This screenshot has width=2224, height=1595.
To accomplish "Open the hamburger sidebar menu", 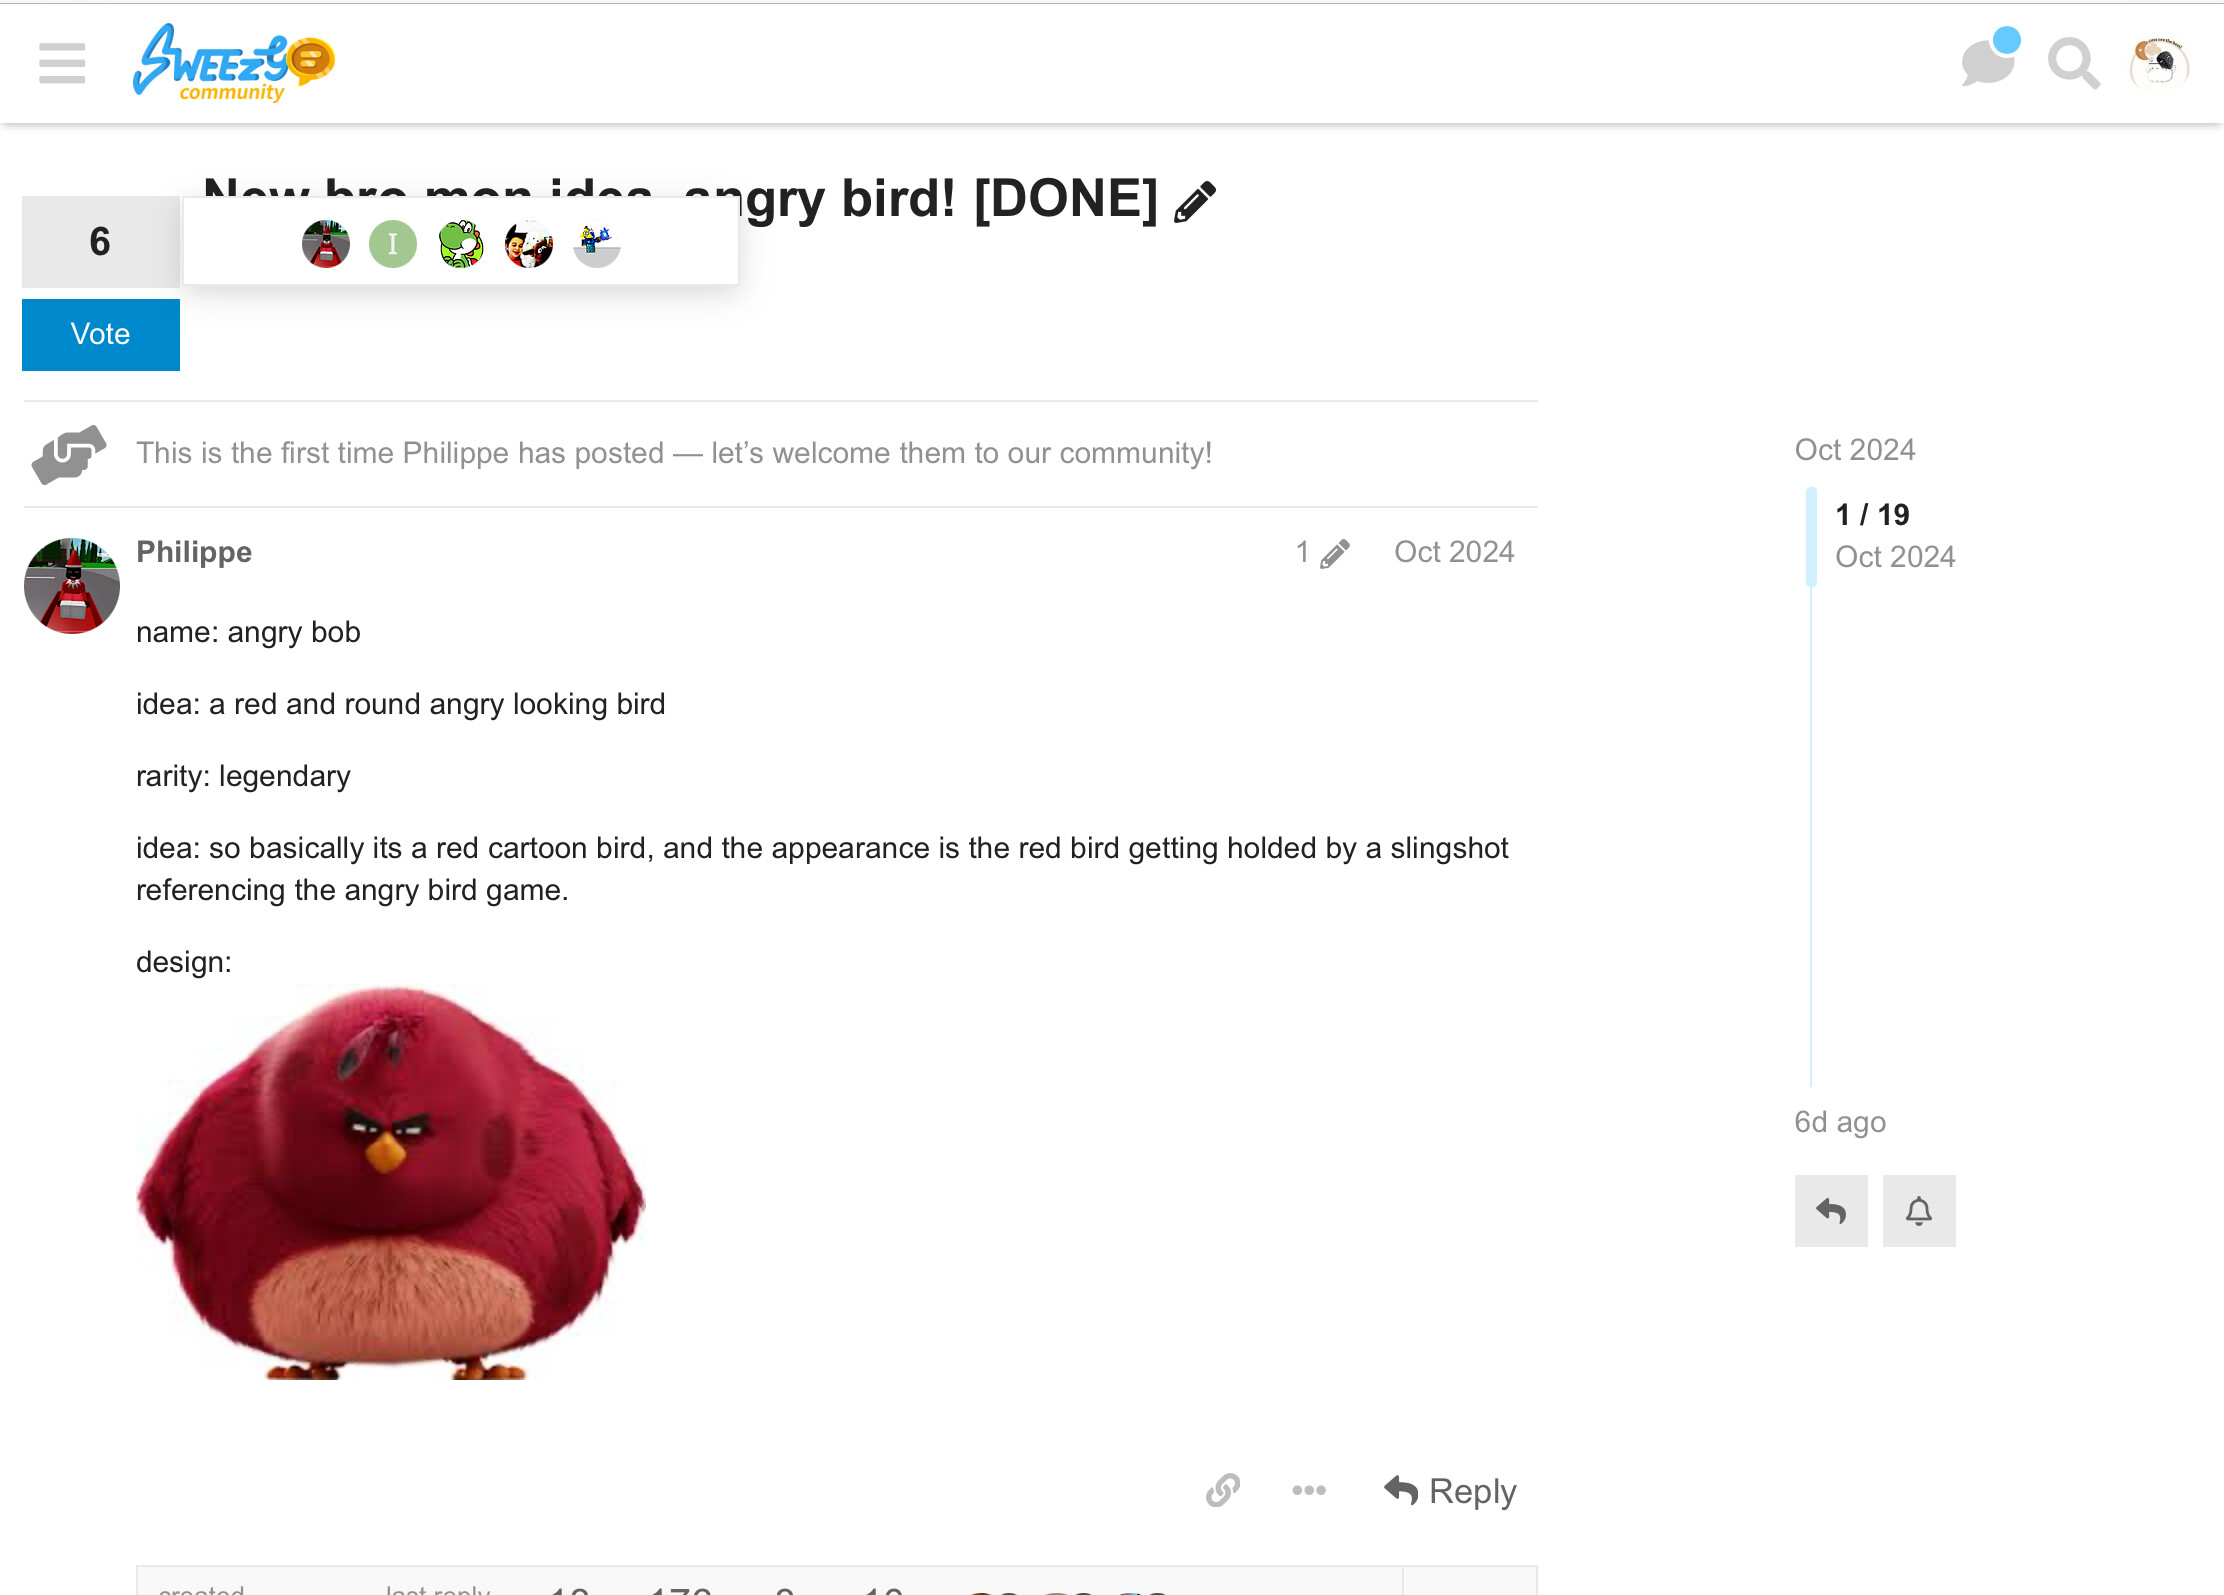I will [x=62, y=63].
